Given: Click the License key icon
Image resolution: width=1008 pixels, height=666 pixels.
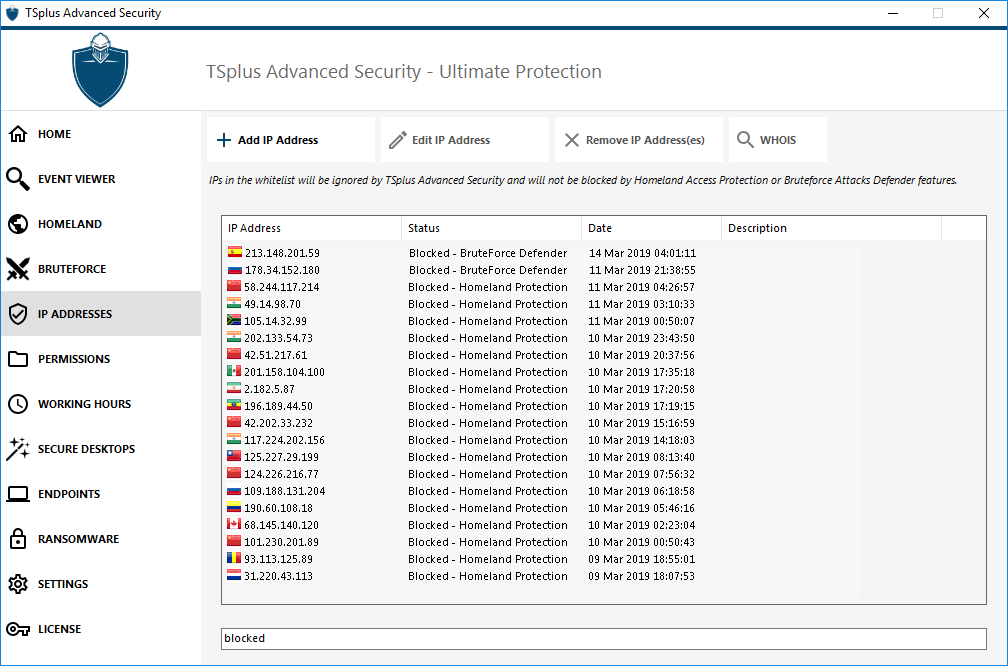Looking at the screenshot, I should click(x=19, y=628).
